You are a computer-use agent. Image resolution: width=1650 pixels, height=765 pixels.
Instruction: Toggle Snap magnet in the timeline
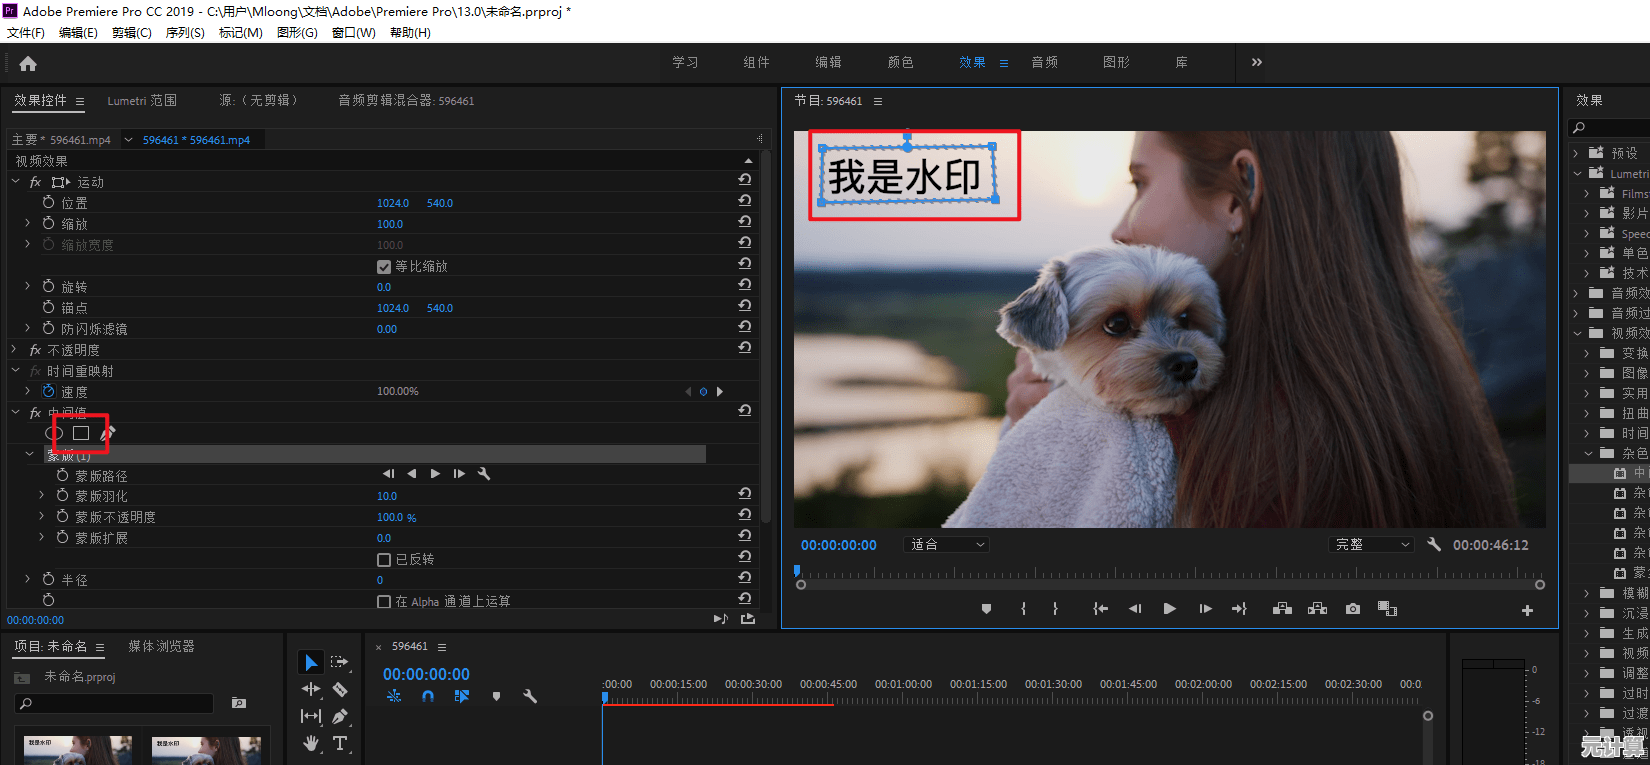tap(428, 696)
